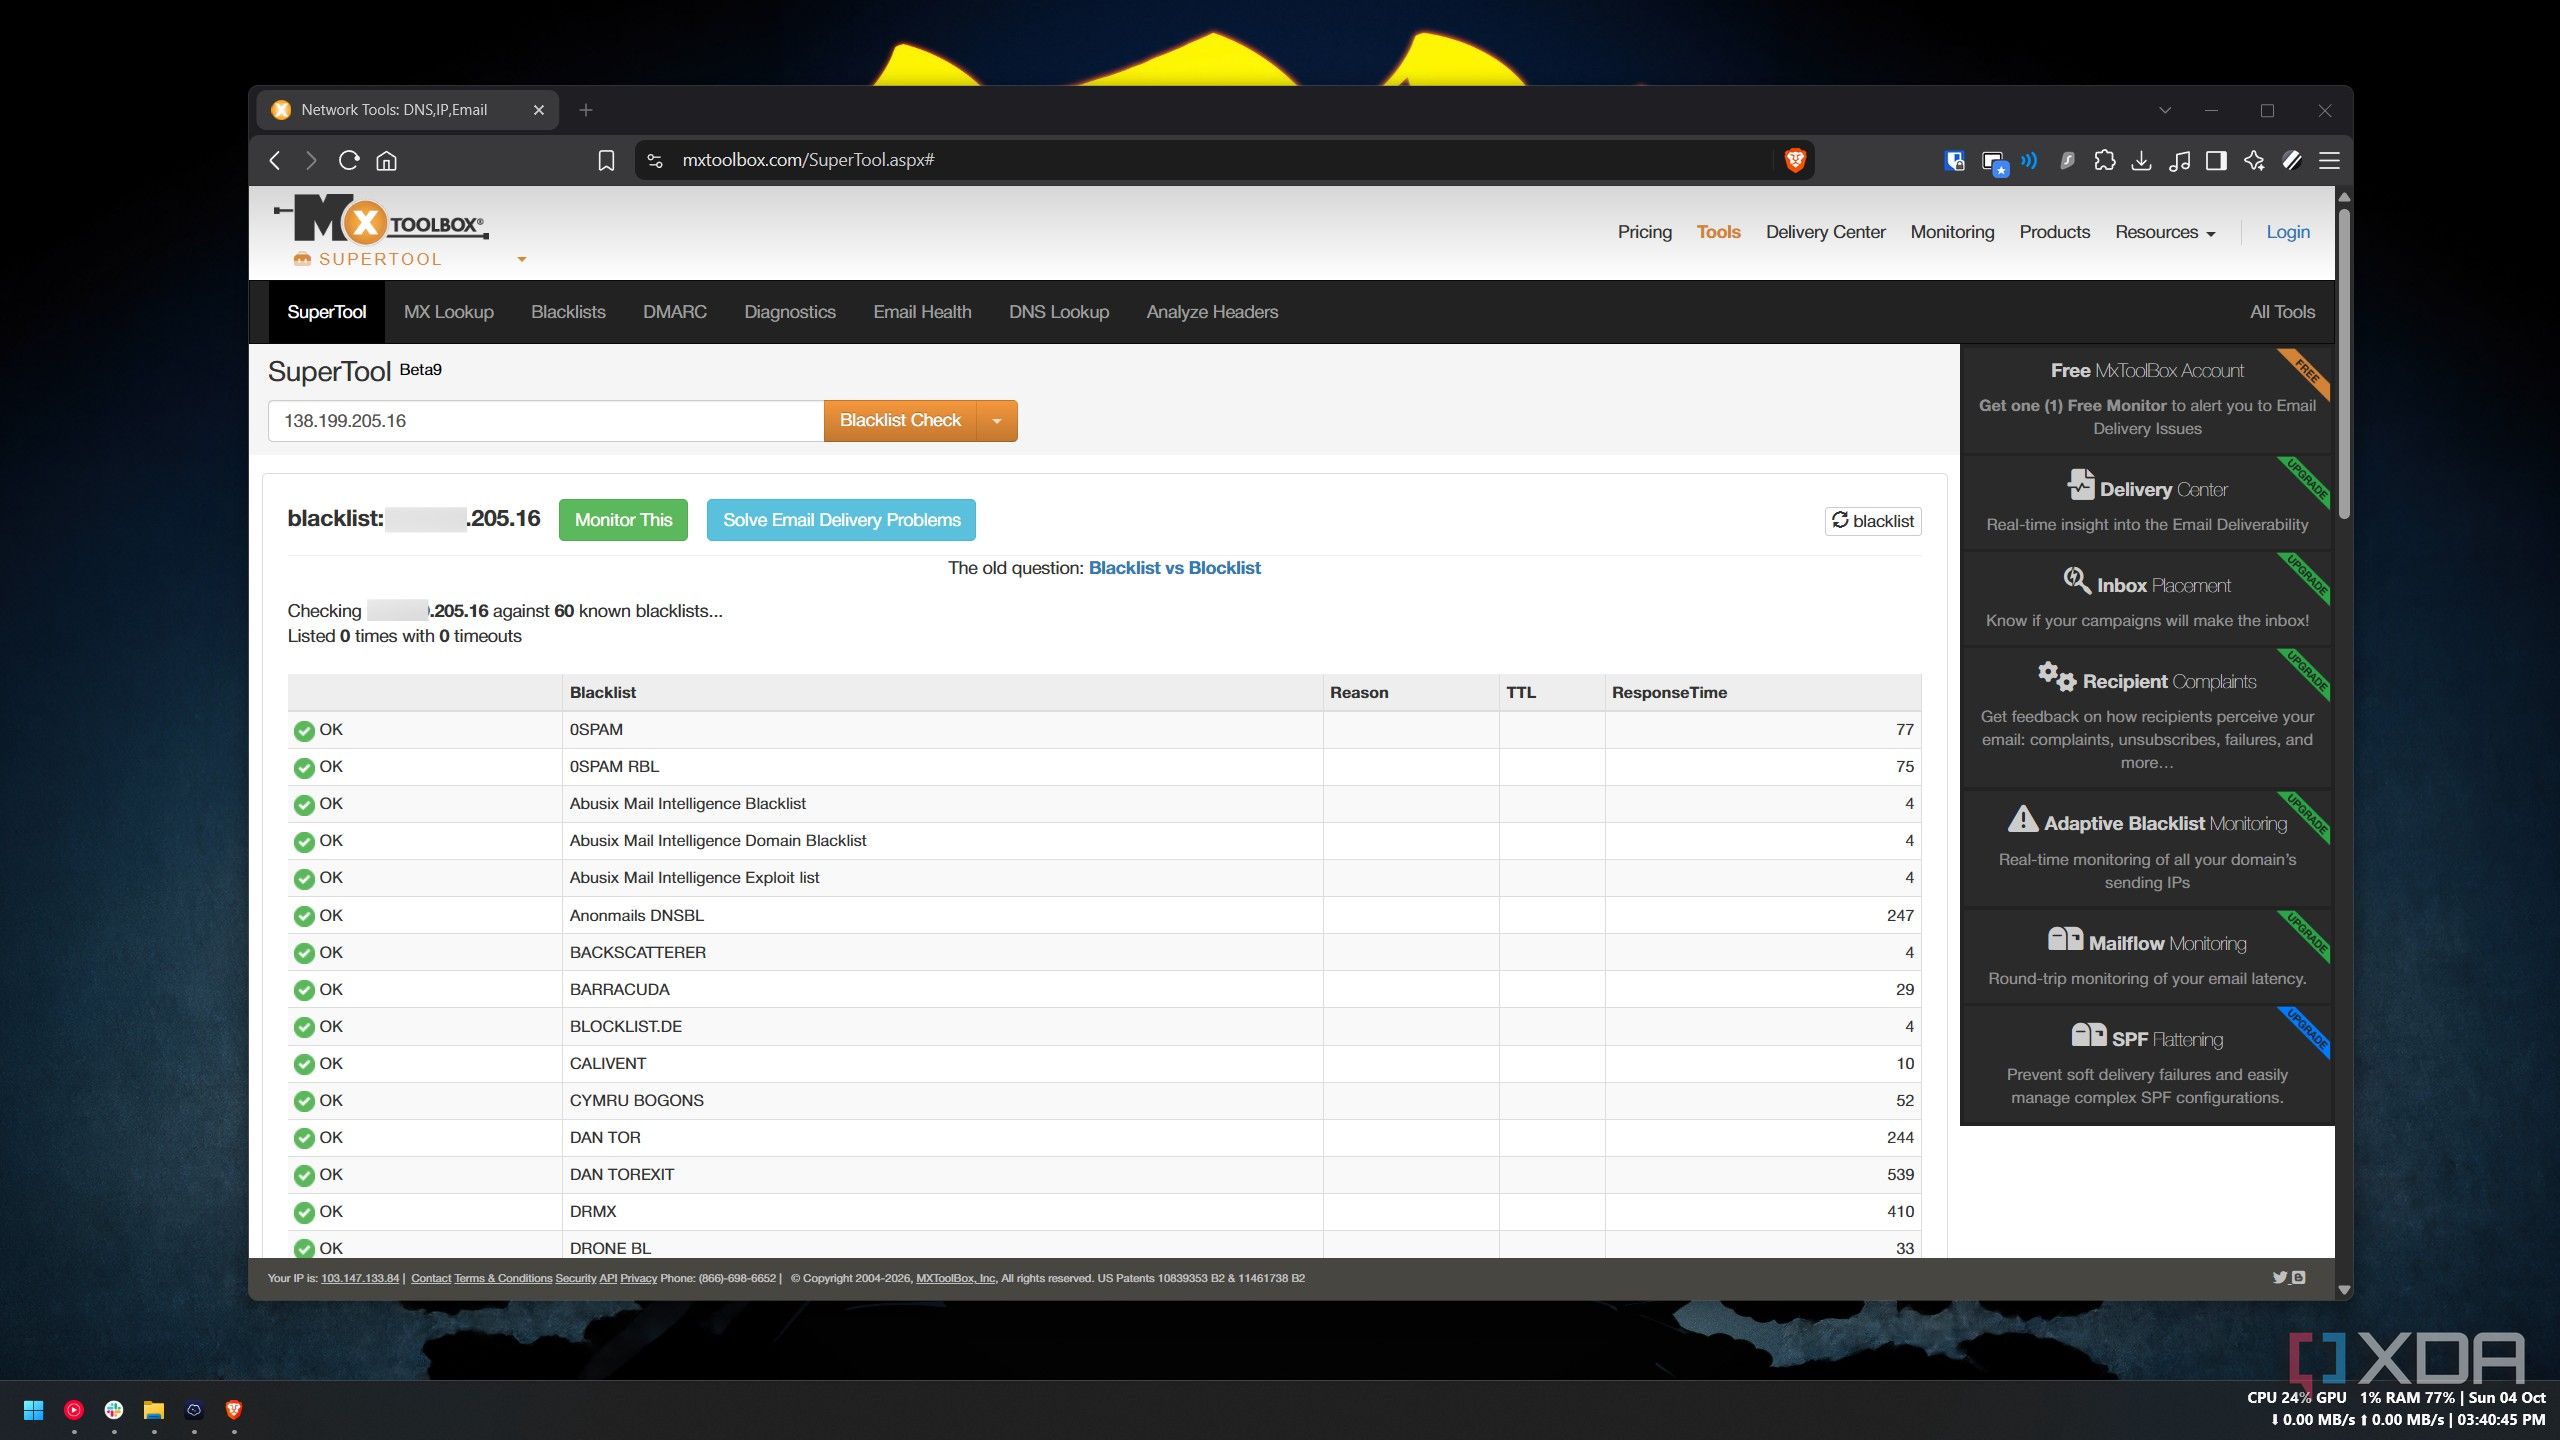Open Brave browser taskbar icon

(x=234, y=1410)
